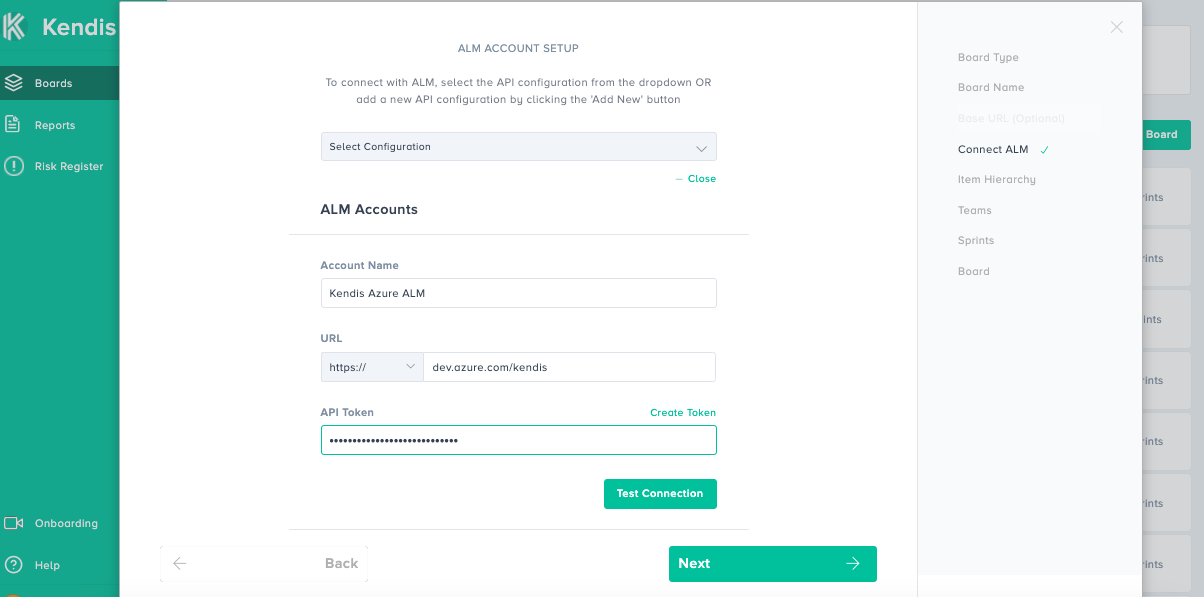Click the Onboarding video camera icon

(x=13, y=523)
